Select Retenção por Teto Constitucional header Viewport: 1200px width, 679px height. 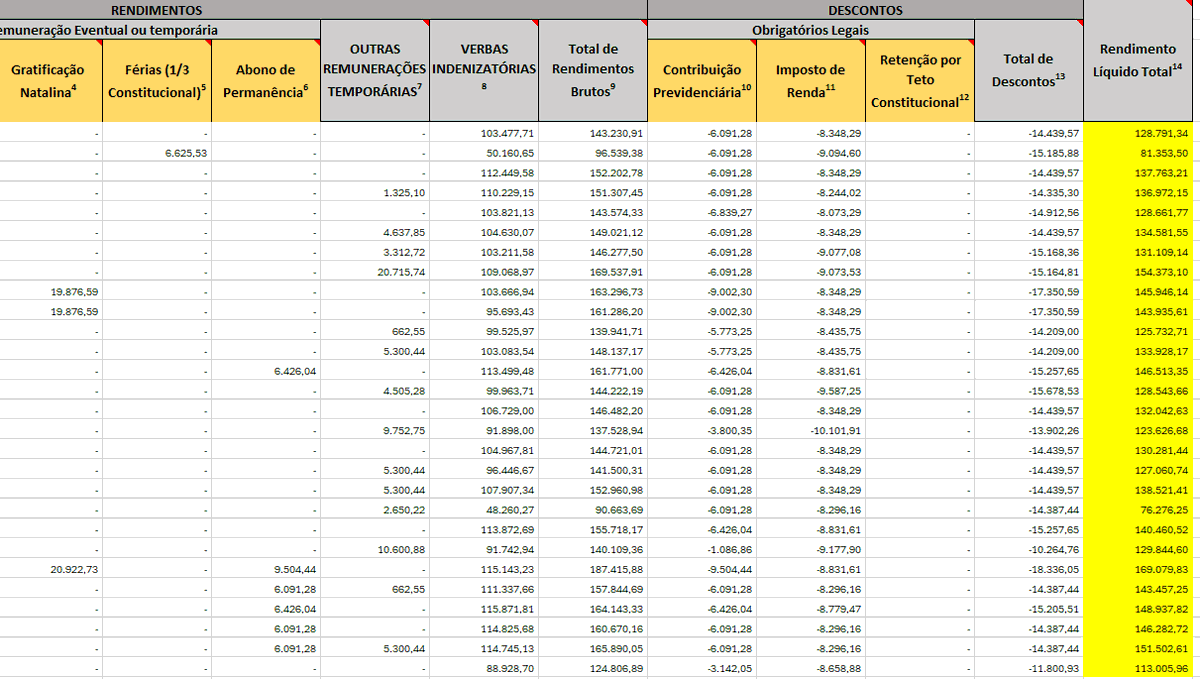click(x=920, y=81)
